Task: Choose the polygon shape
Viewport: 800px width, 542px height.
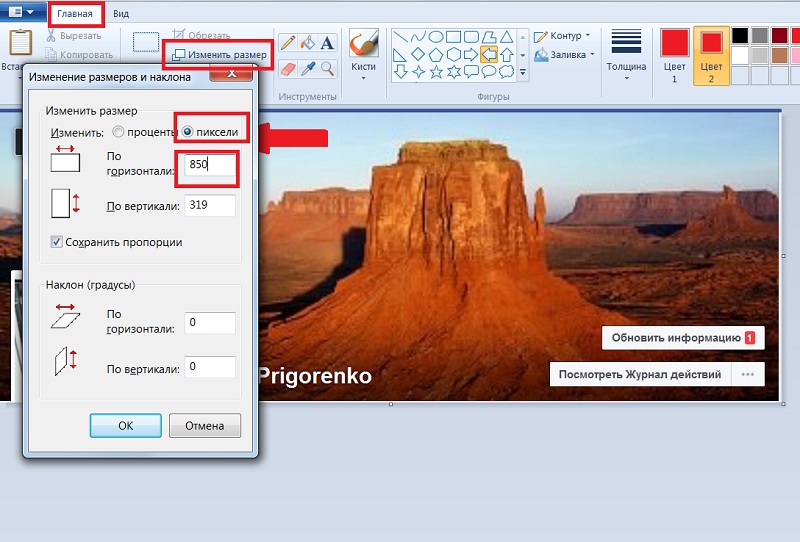Action: [489, 37]
